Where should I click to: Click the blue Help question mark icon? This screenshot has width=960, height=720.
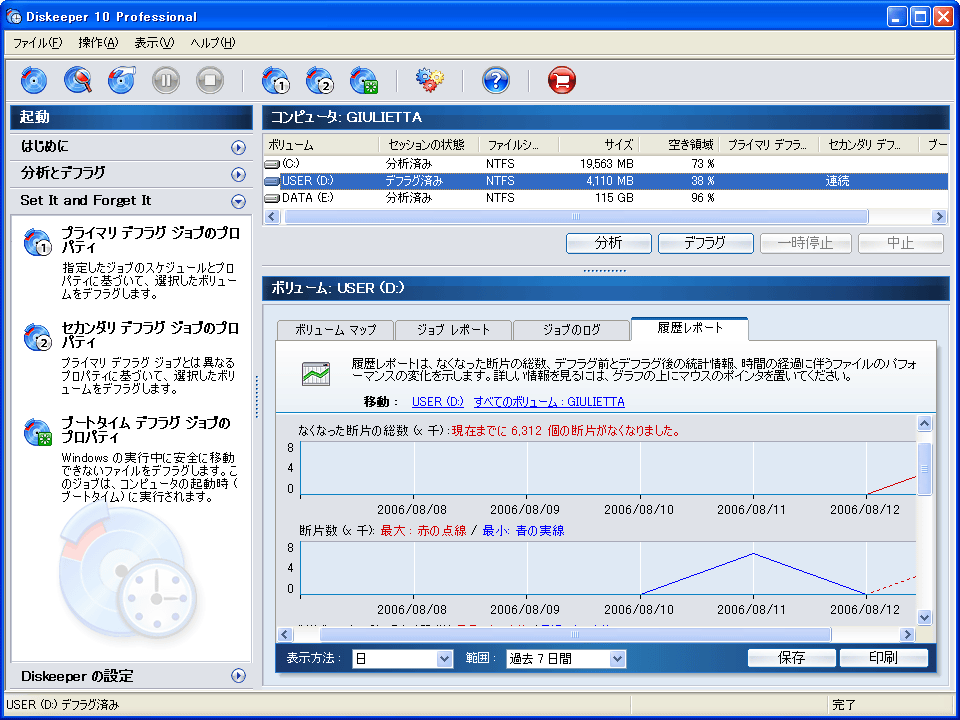(x=496, y=80)
